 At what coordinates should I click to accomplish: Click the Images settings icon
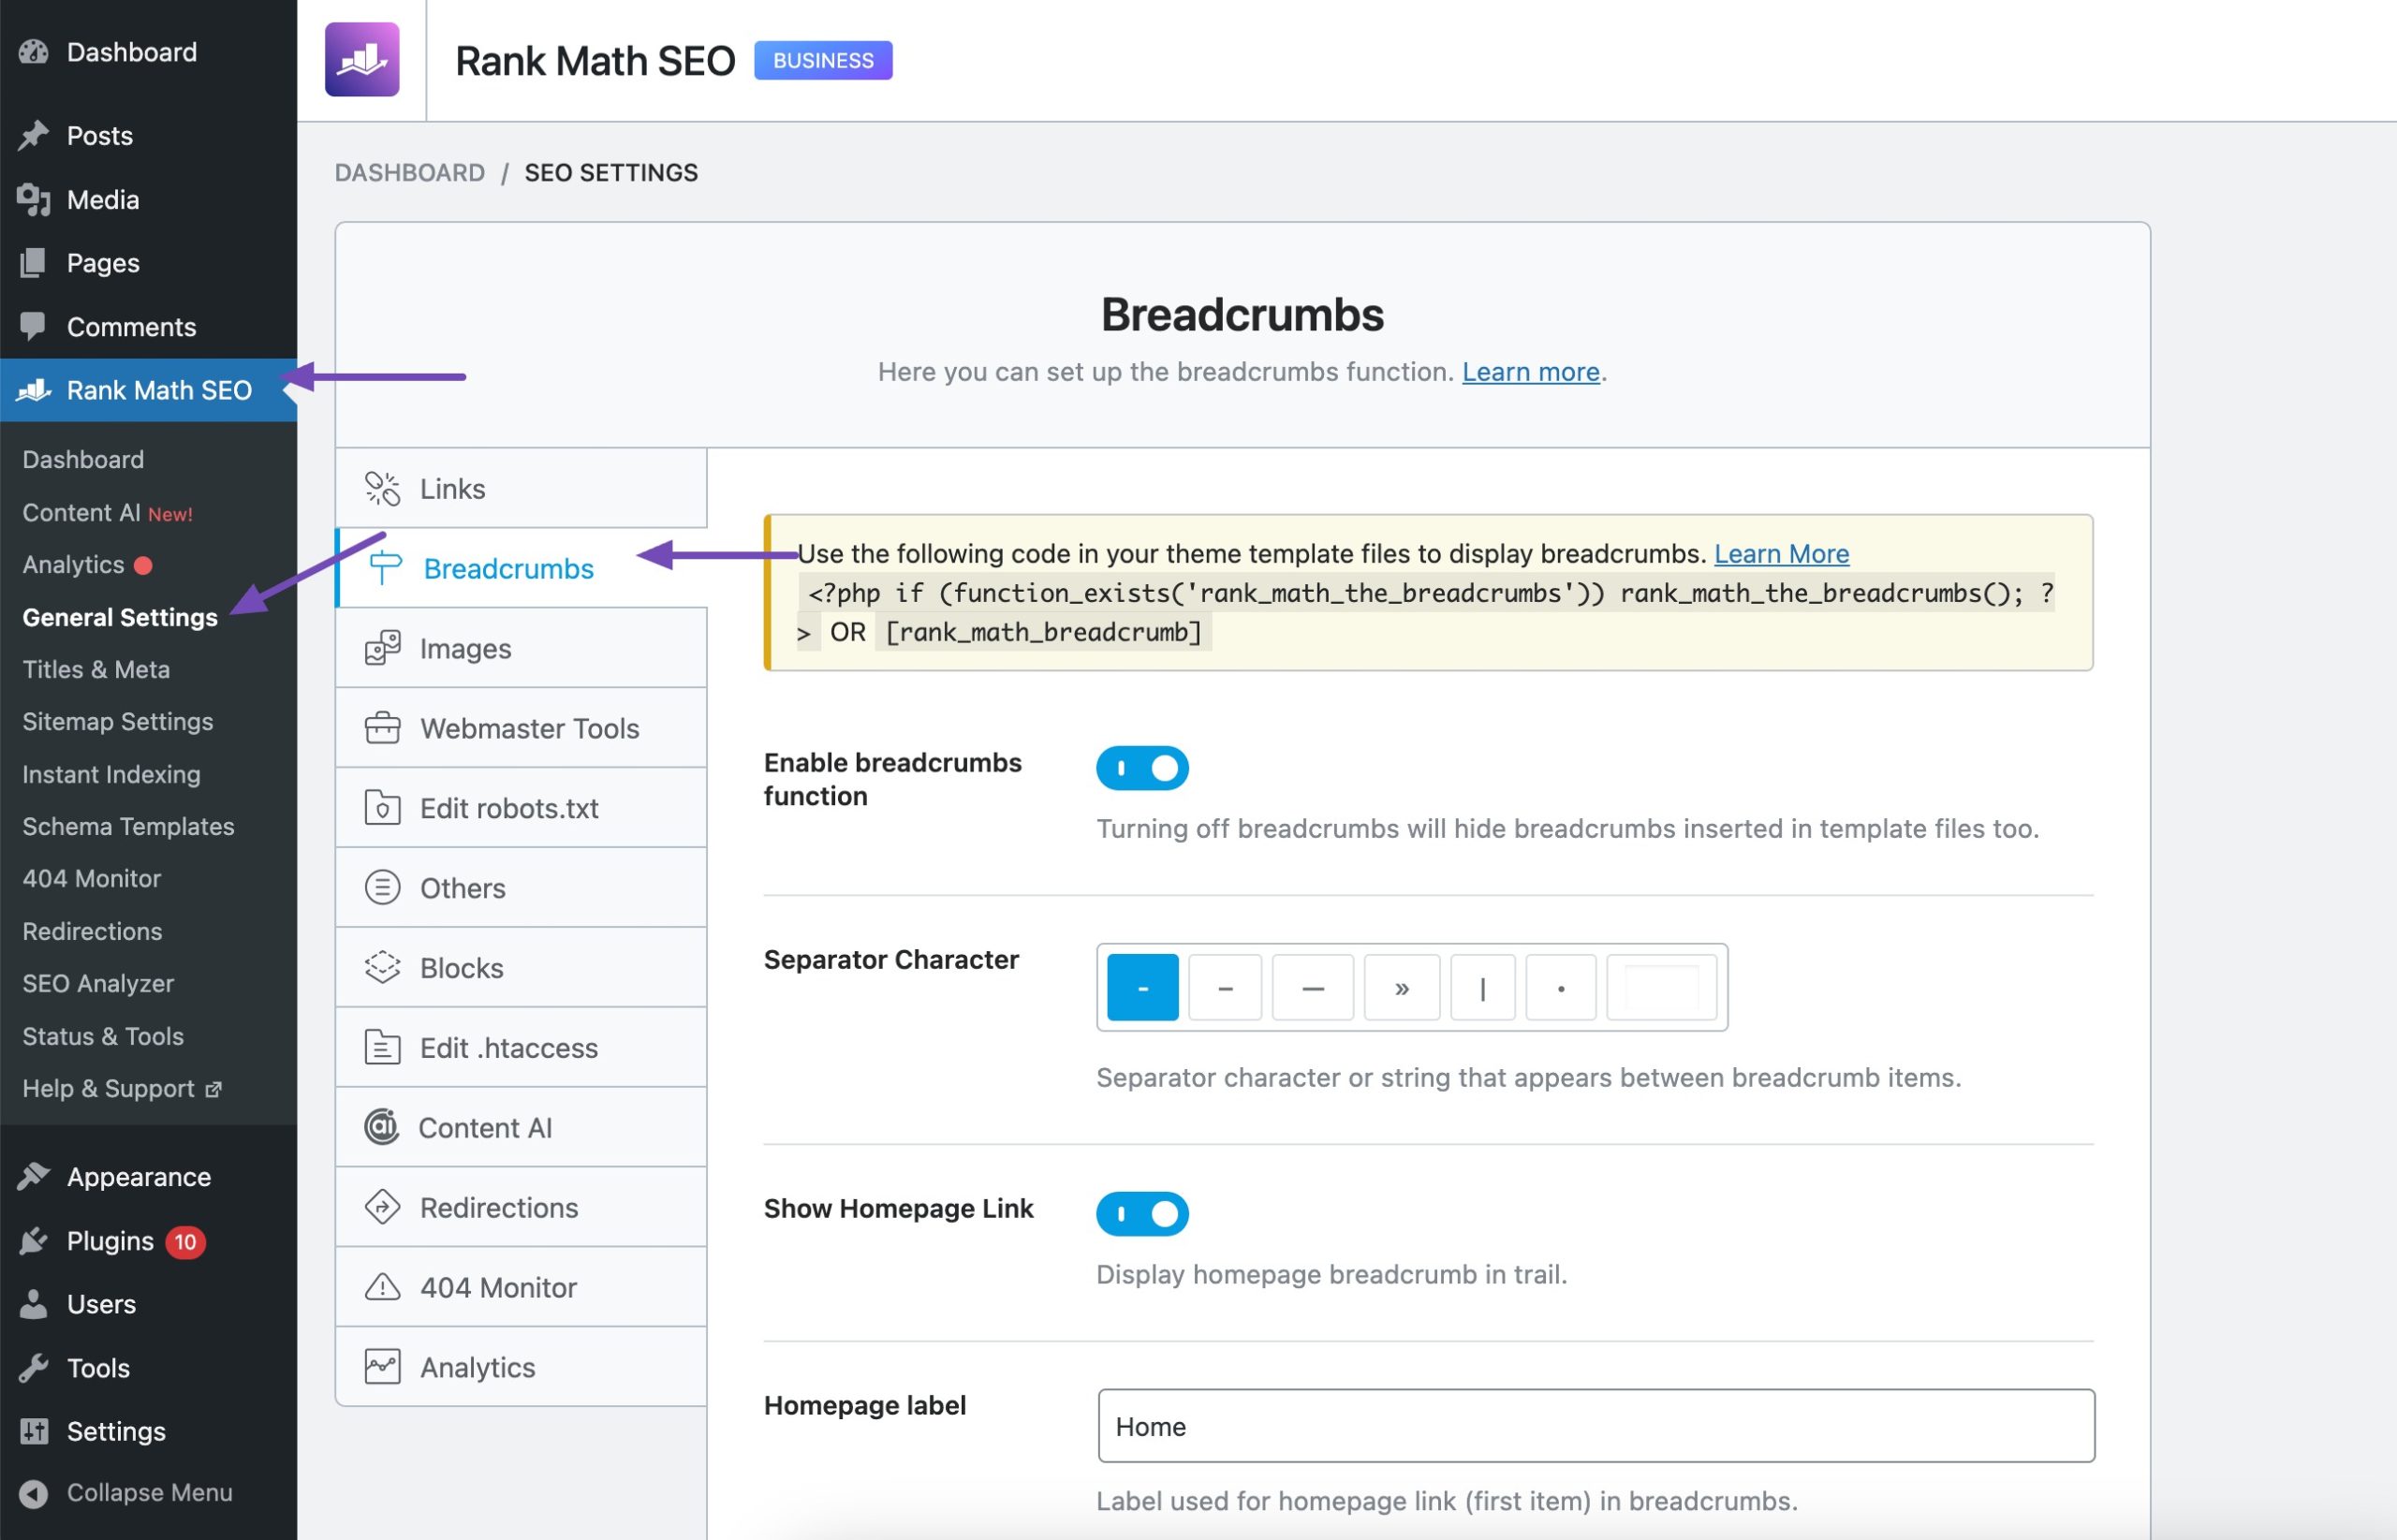pyautogui.click(x=382, y=648)
